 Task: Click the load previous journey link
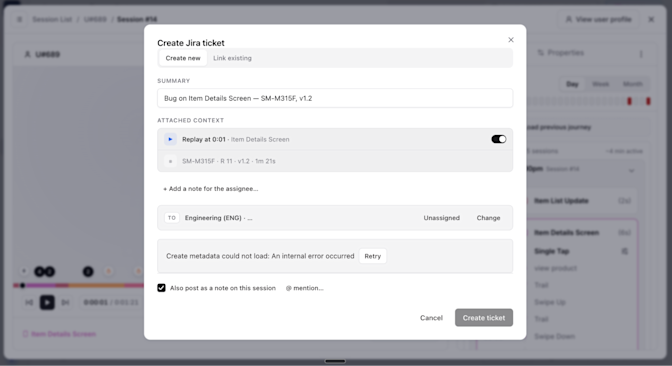click(x=559, y=127)
